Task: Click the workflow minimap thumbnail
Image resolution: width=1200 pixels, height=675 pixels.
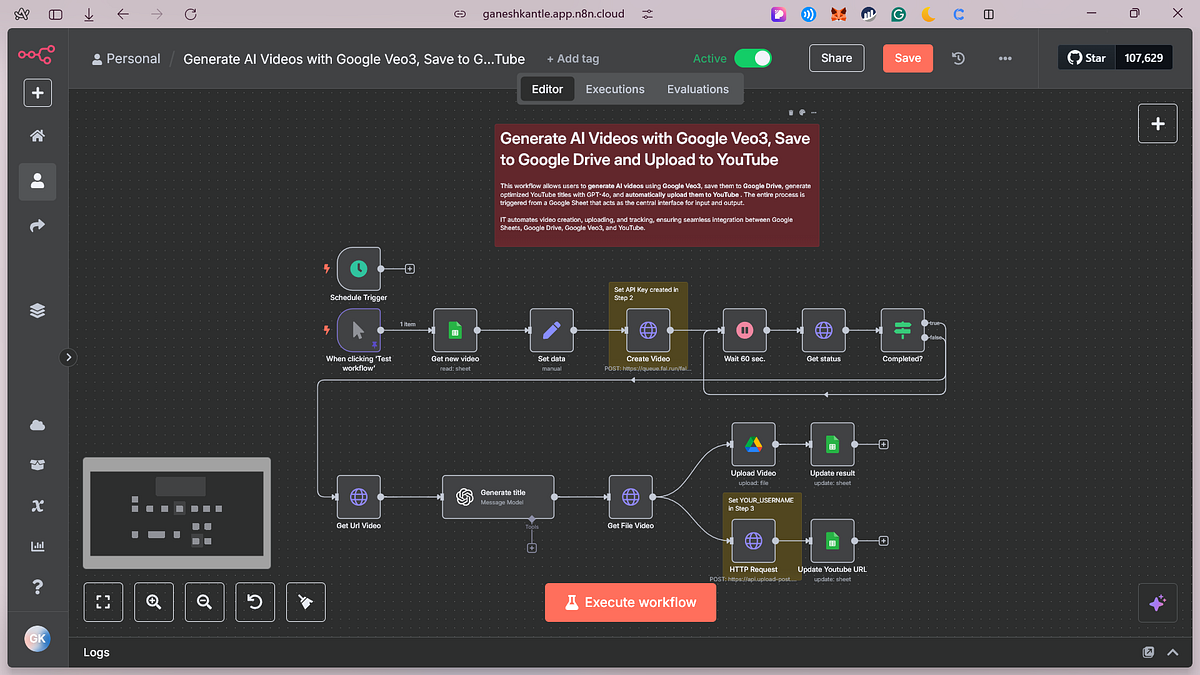Action: click(176, 512)
